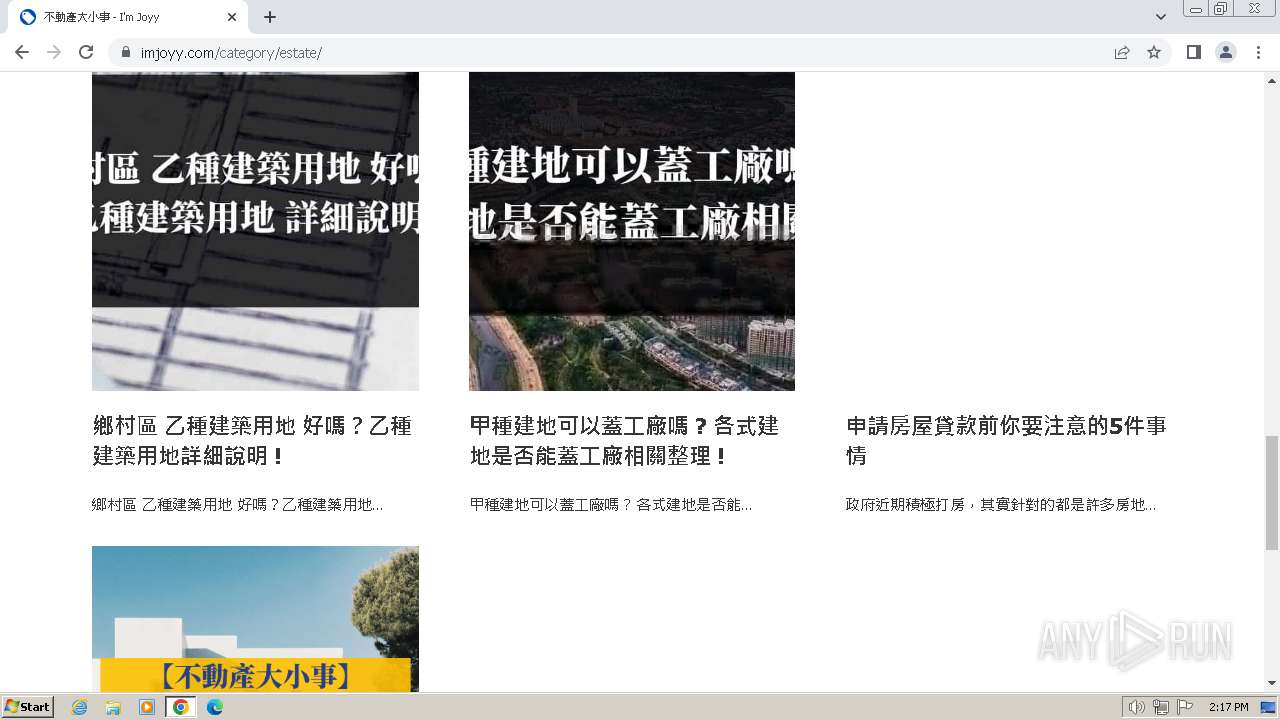Switch to Chrome taskbar icon
1280x720 pixels.
(x=181, y=707)
